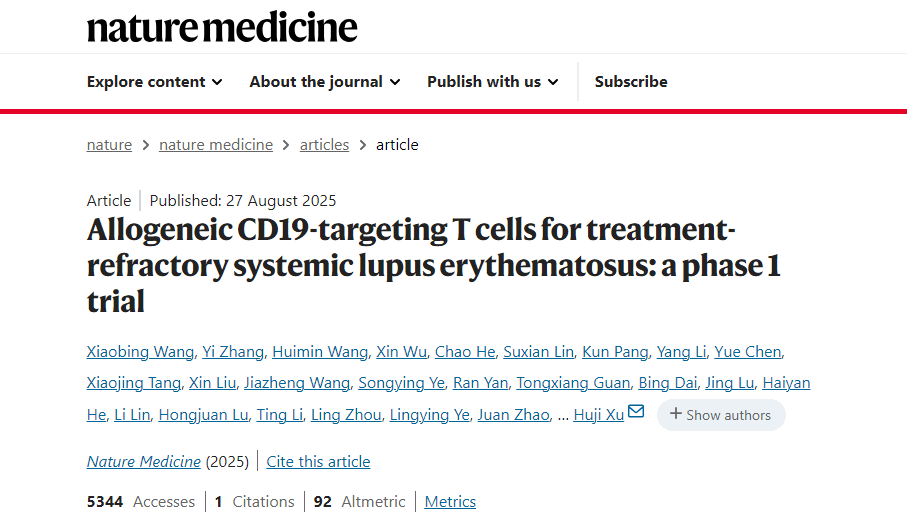Click the nature medicine logo
Screen dimensions: 907x532
point(222,26)
